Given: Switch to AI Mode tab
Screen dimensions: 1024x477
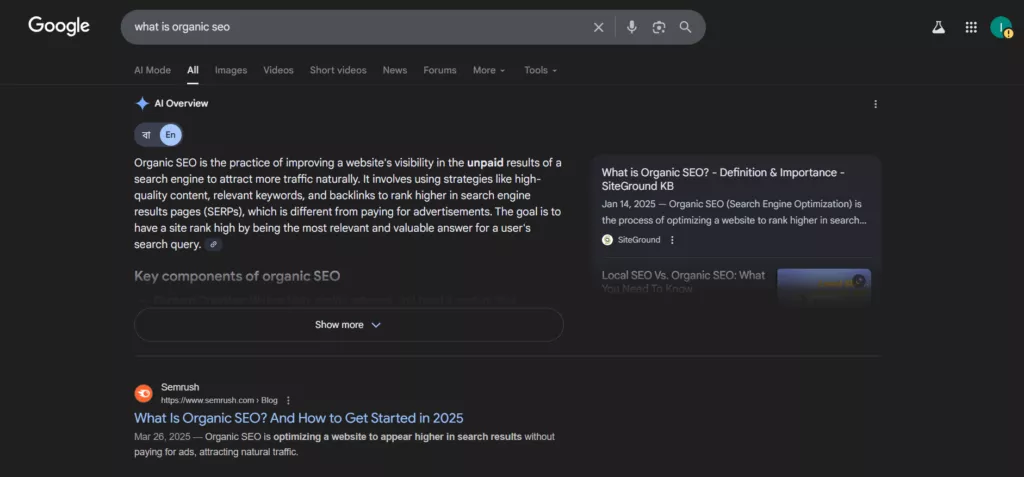Looking at the screenshot, I should pos(152,71).
